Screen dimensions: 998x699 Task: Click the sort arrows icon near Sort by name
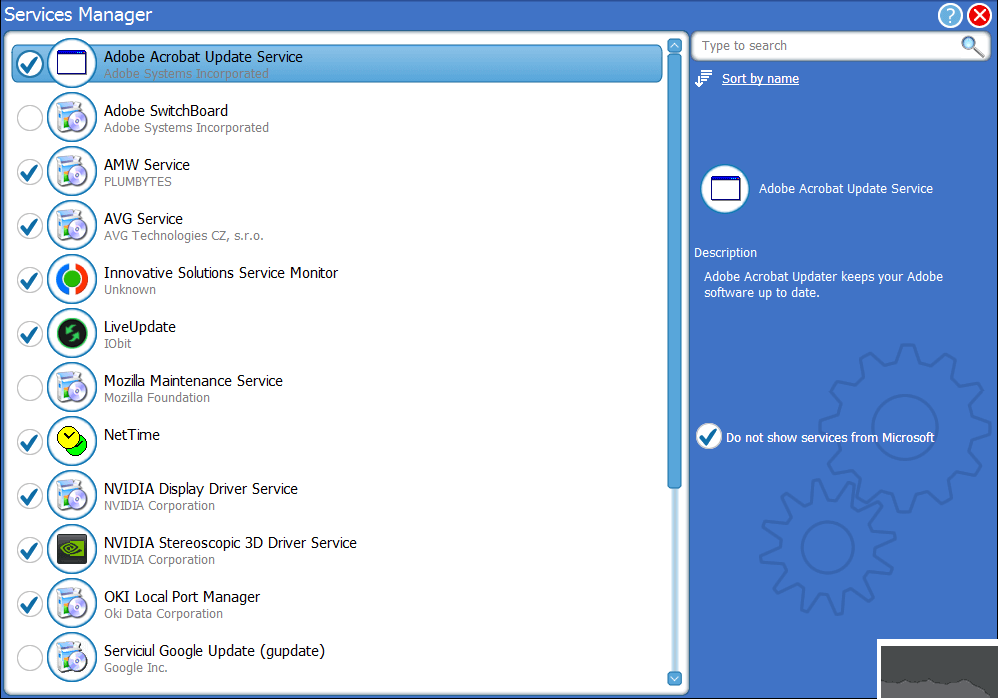(706, 78)
